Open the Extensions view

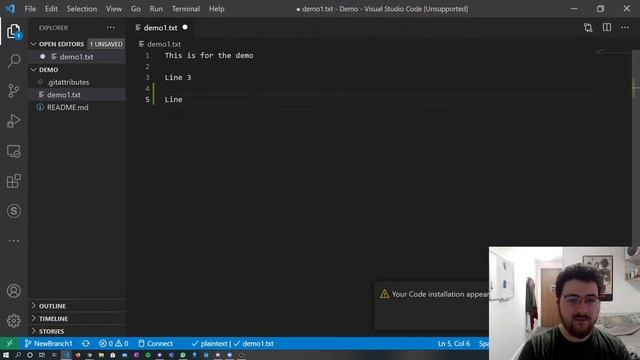[x=13, y=181]
